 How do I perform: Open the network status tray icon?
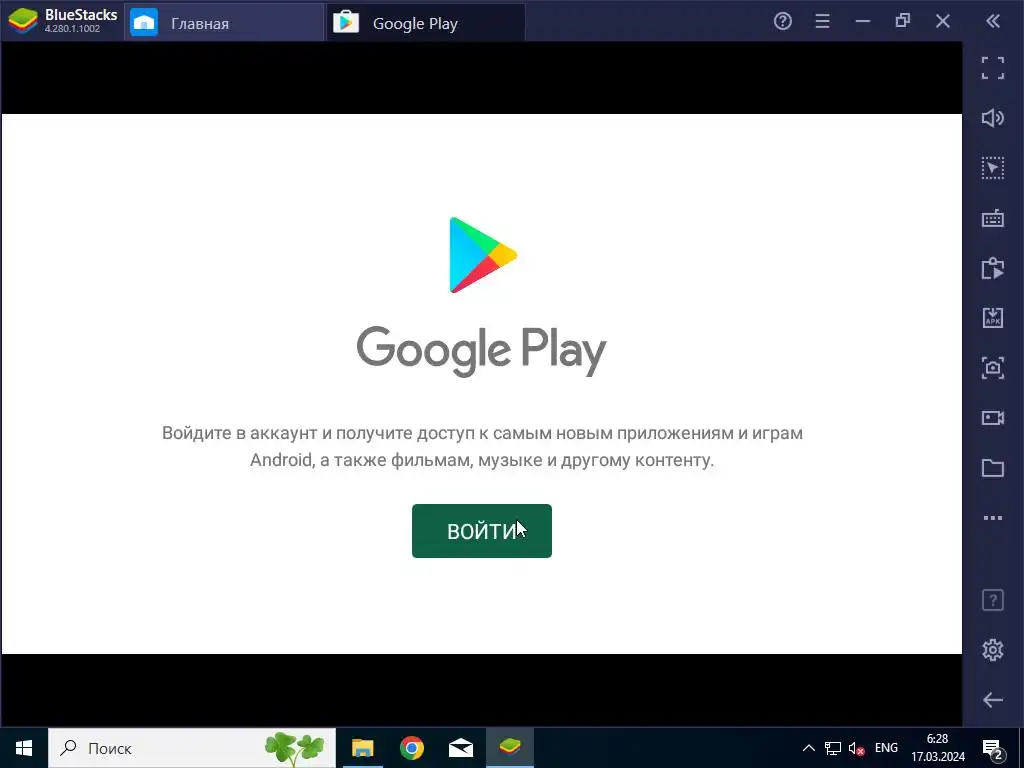(x=833, y=748)
